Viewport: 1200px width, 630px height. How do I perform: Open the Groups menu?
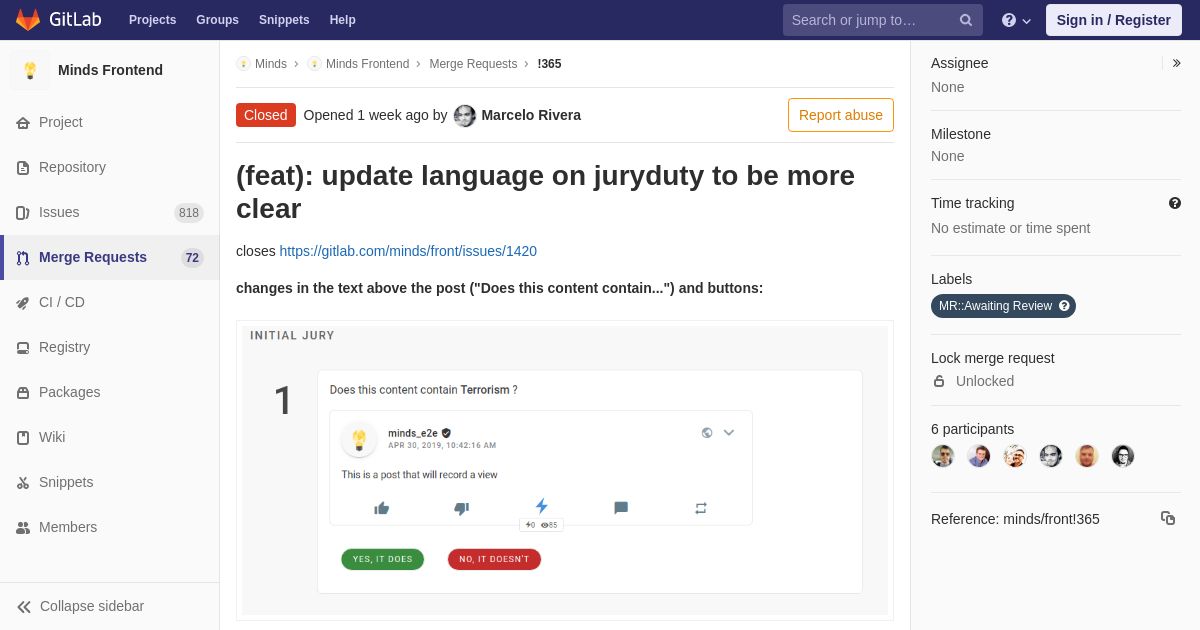(x=217, y=20)
